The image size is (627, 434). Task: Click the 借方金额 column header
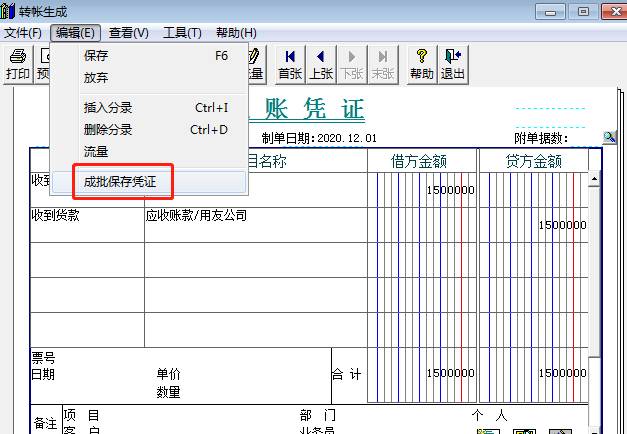tap(422, 161)
